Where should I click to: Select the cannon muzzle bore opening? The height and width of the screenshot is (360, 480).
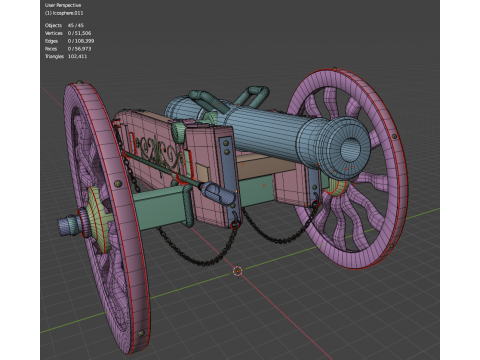(350, 149)
